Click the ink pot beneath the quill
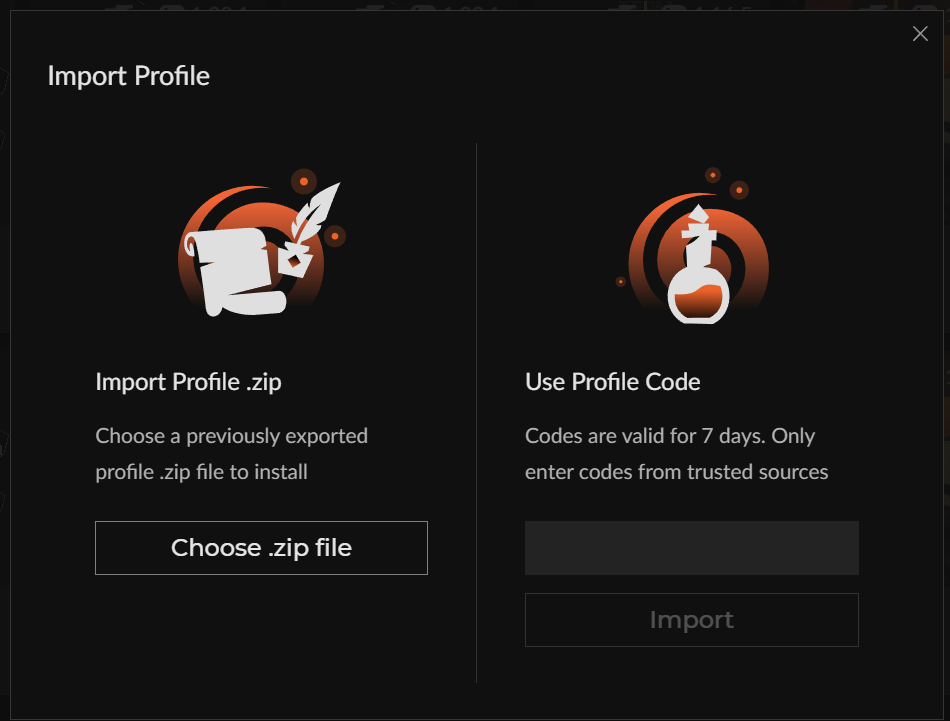 pos(295,259)
